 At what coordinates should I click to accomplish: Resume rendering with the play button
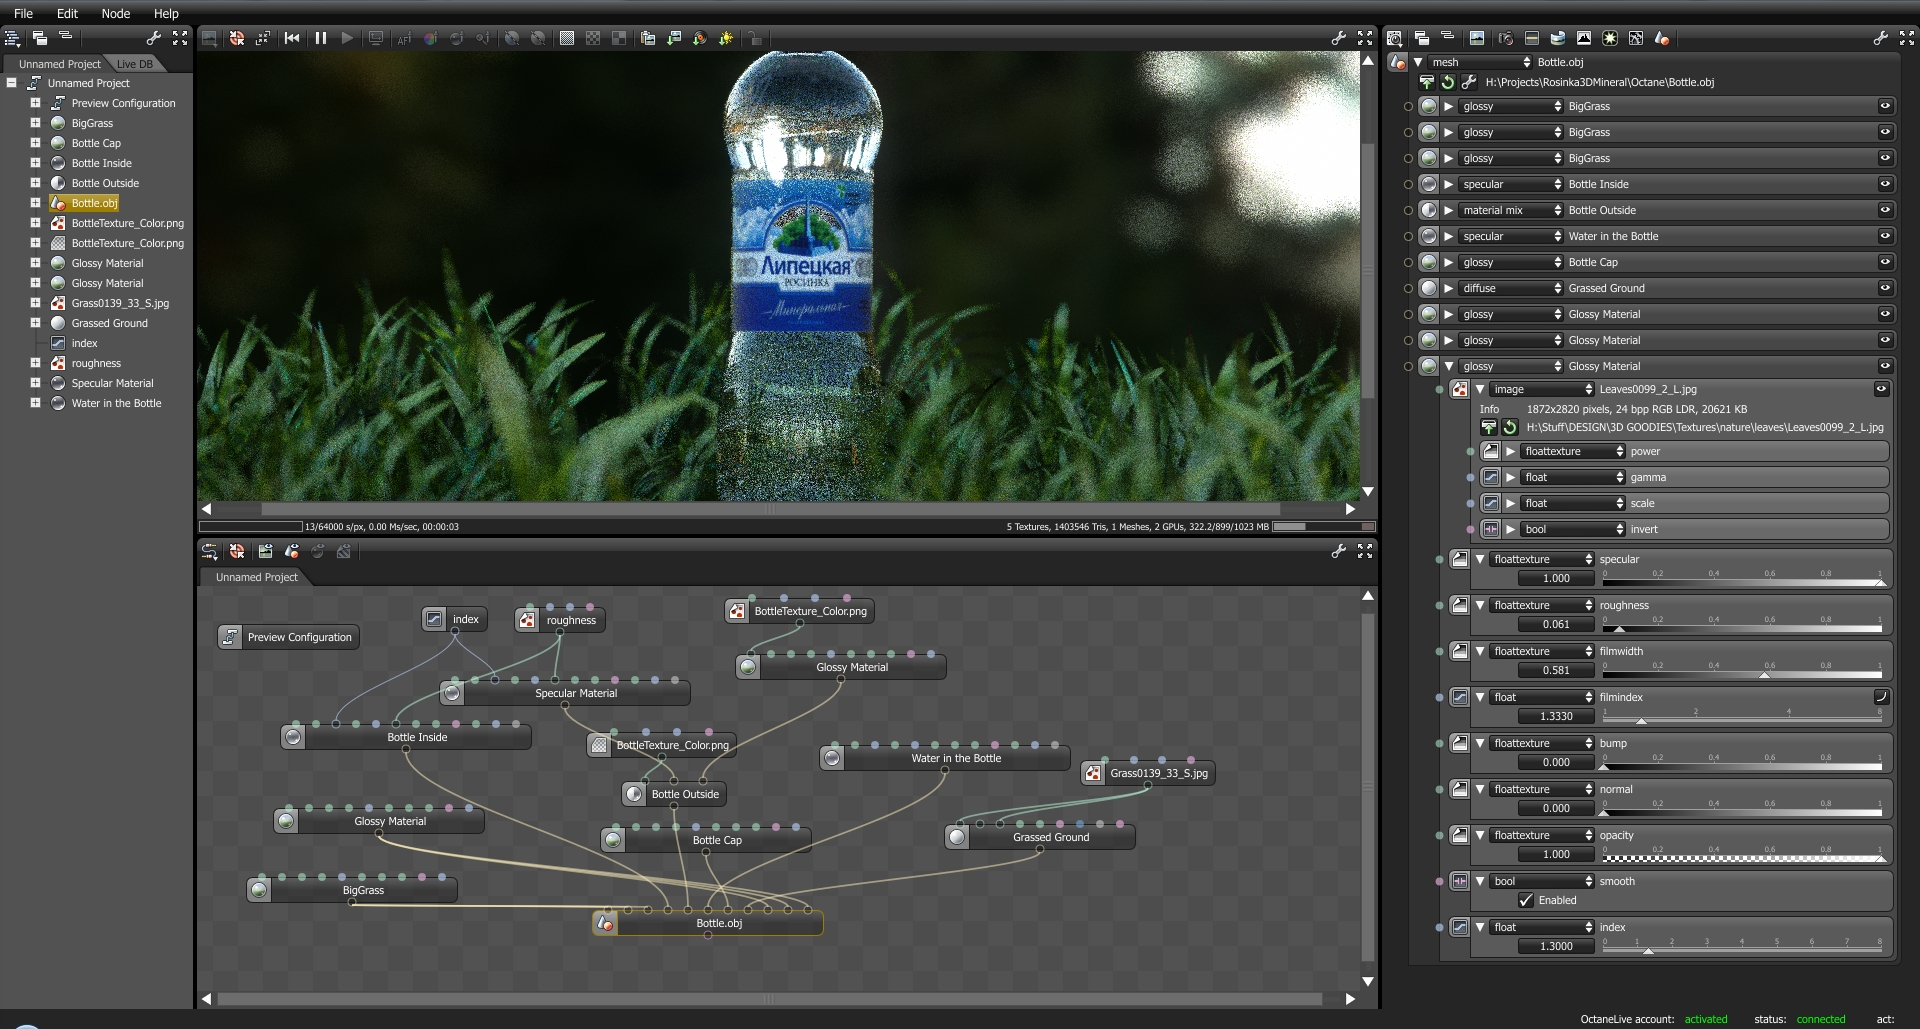(347, 38)
